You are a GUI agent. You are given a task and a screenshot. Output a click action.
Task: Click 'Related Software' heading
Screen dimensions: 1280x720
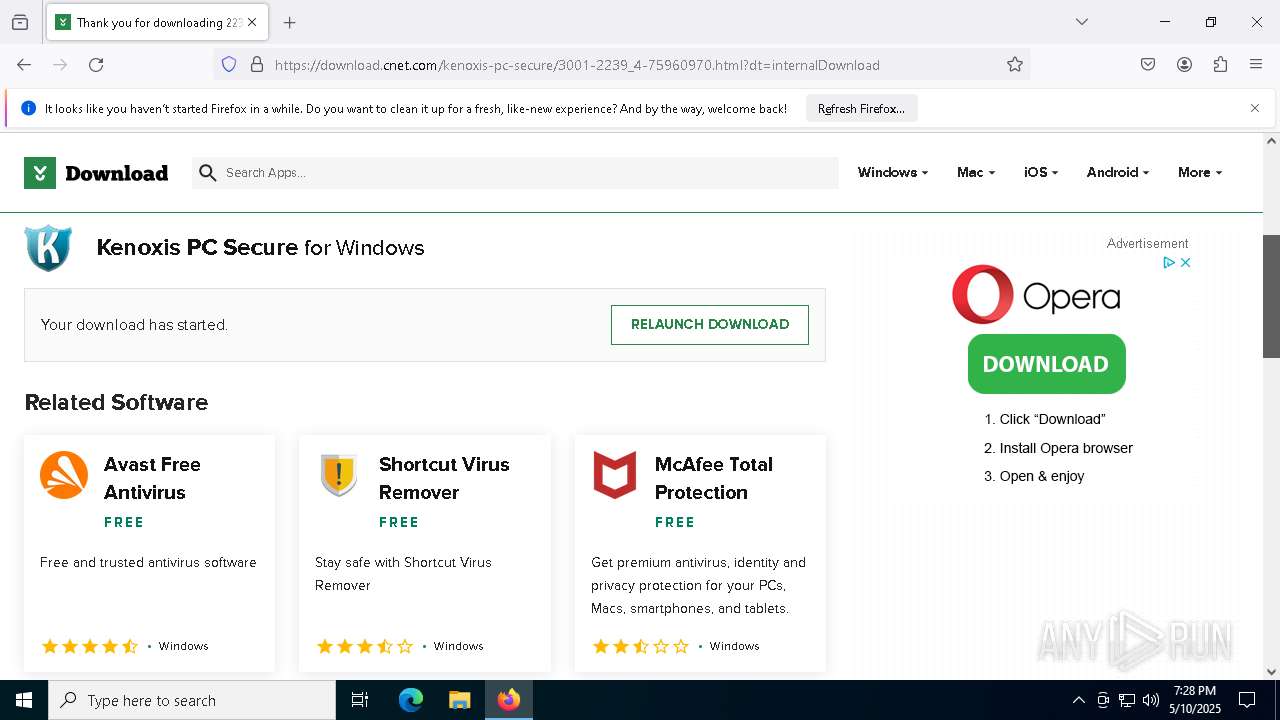point(116,402)
